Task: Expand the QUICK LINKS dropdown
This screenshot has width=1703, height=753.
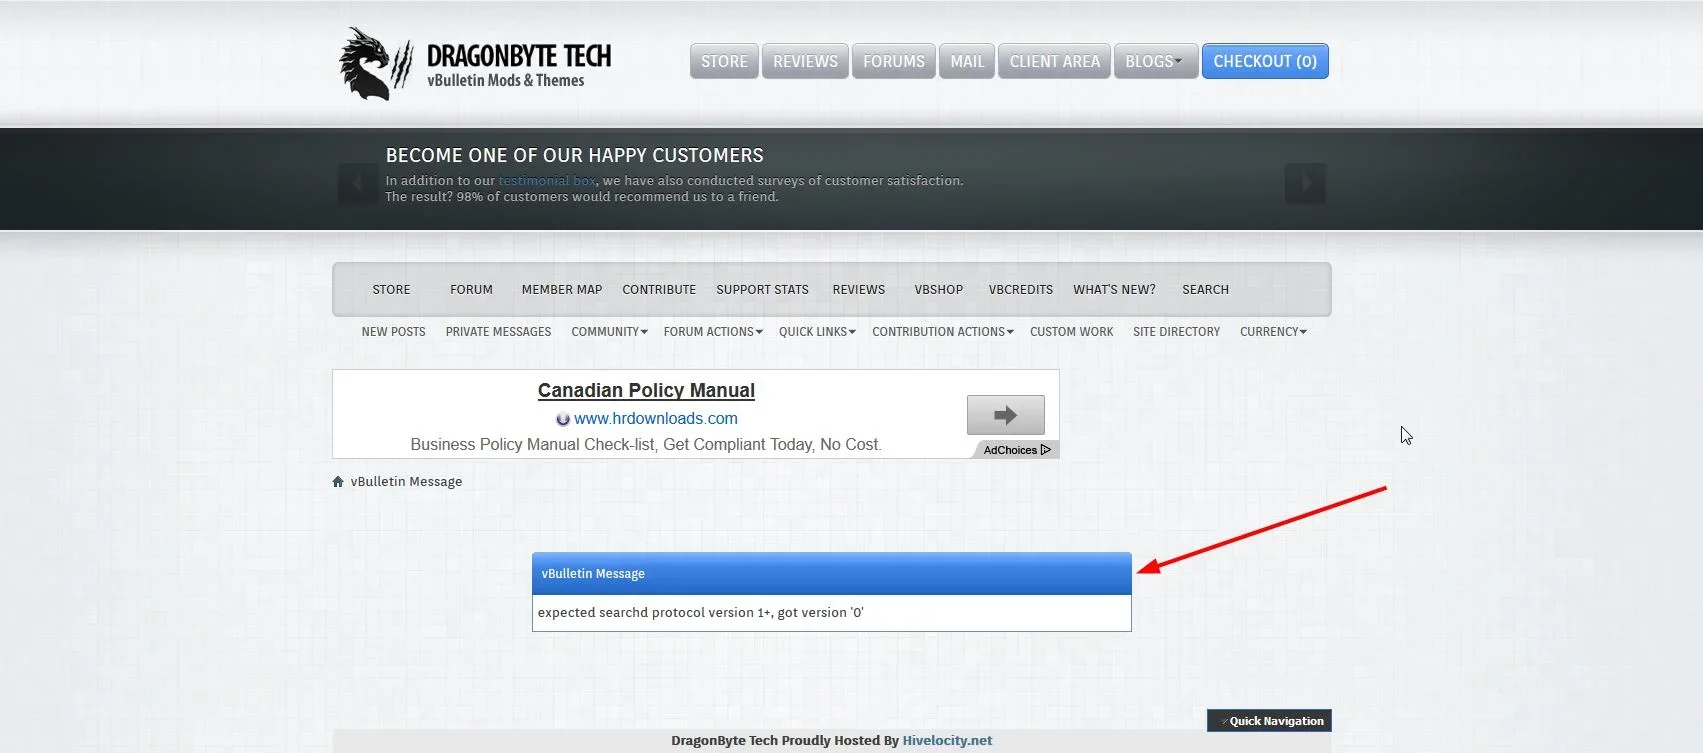Action: (817, 332)
